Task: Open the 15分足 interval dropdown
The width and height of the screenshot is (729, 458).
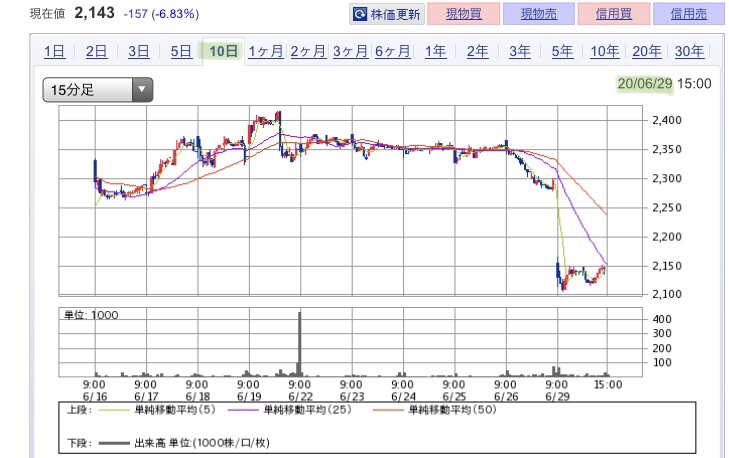Action: coord(98,90)
